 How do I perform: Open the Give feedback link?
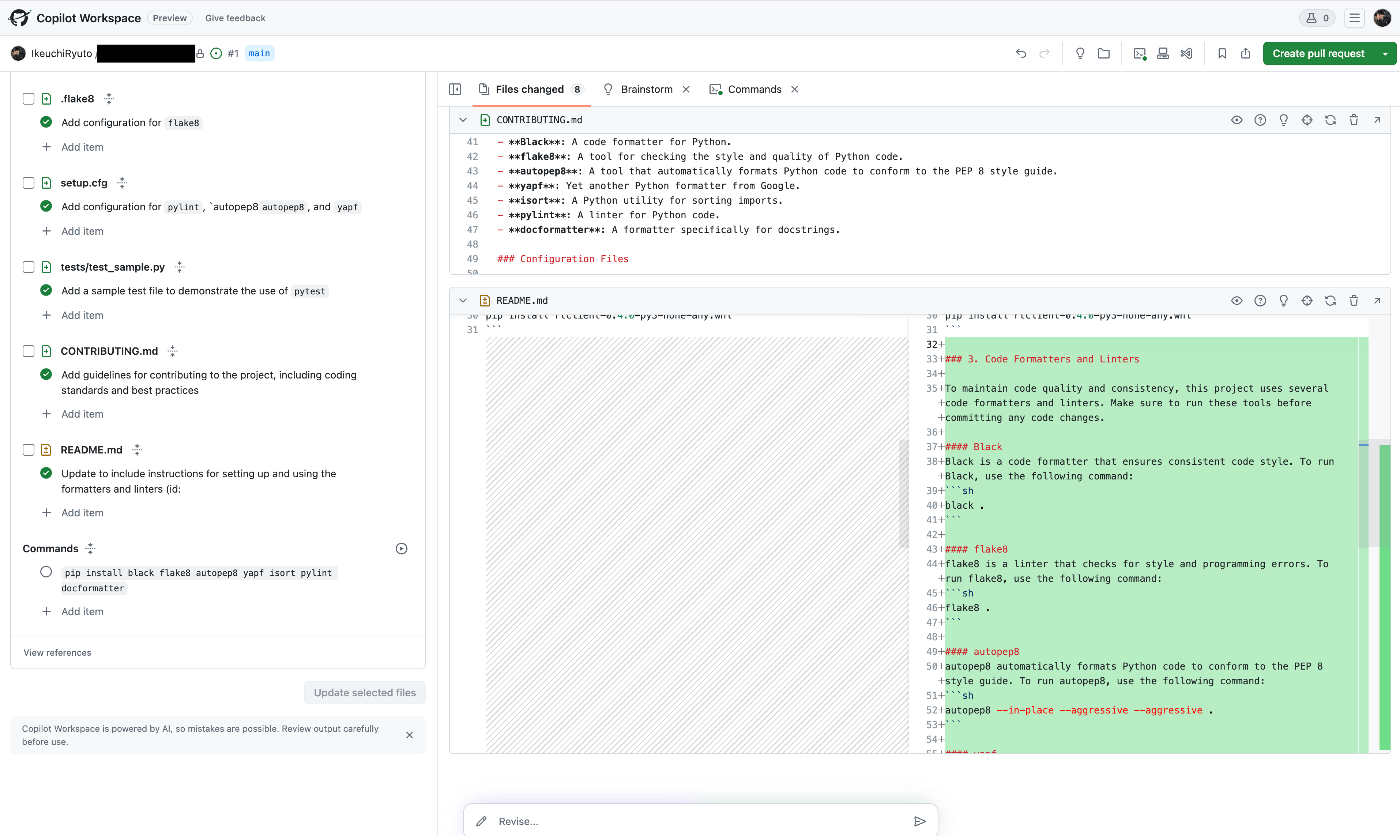click(236, 18)
